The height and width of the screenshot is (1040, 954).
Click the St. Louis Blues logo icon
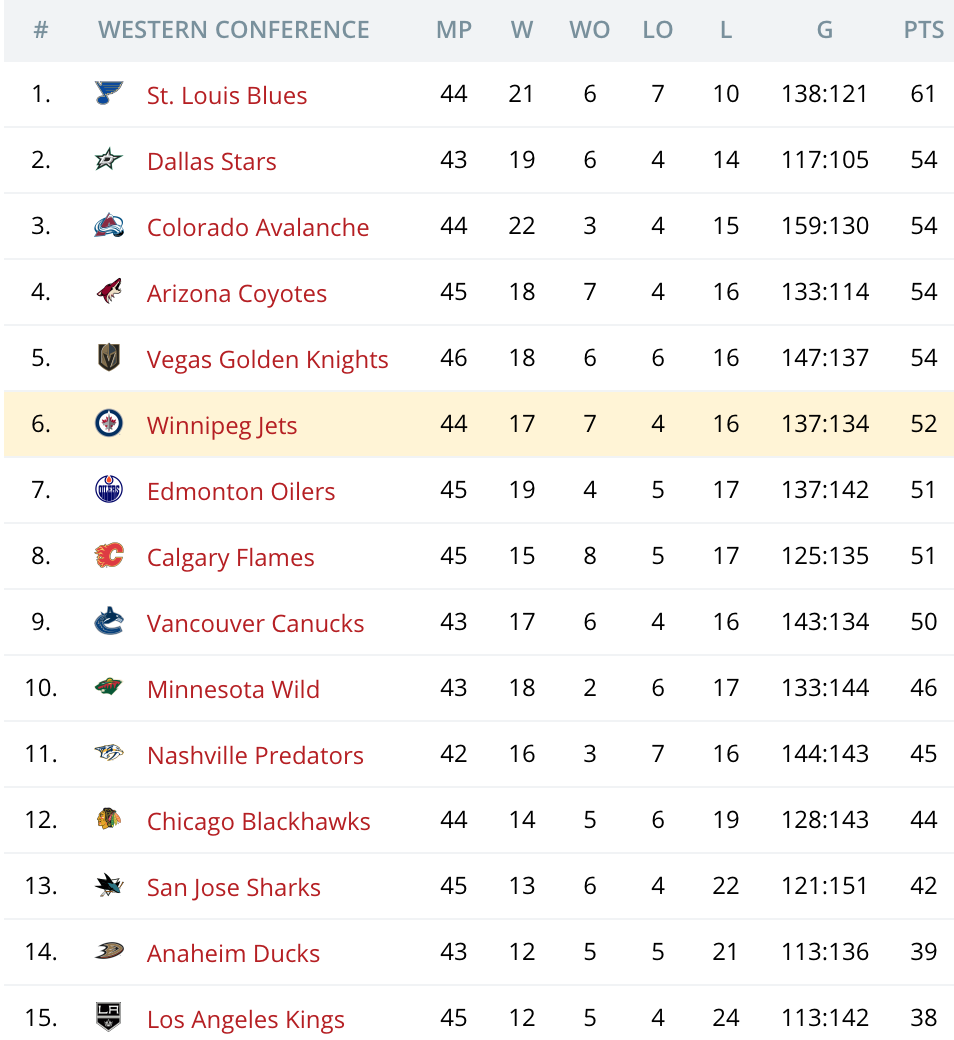click(x=109, y=95)
